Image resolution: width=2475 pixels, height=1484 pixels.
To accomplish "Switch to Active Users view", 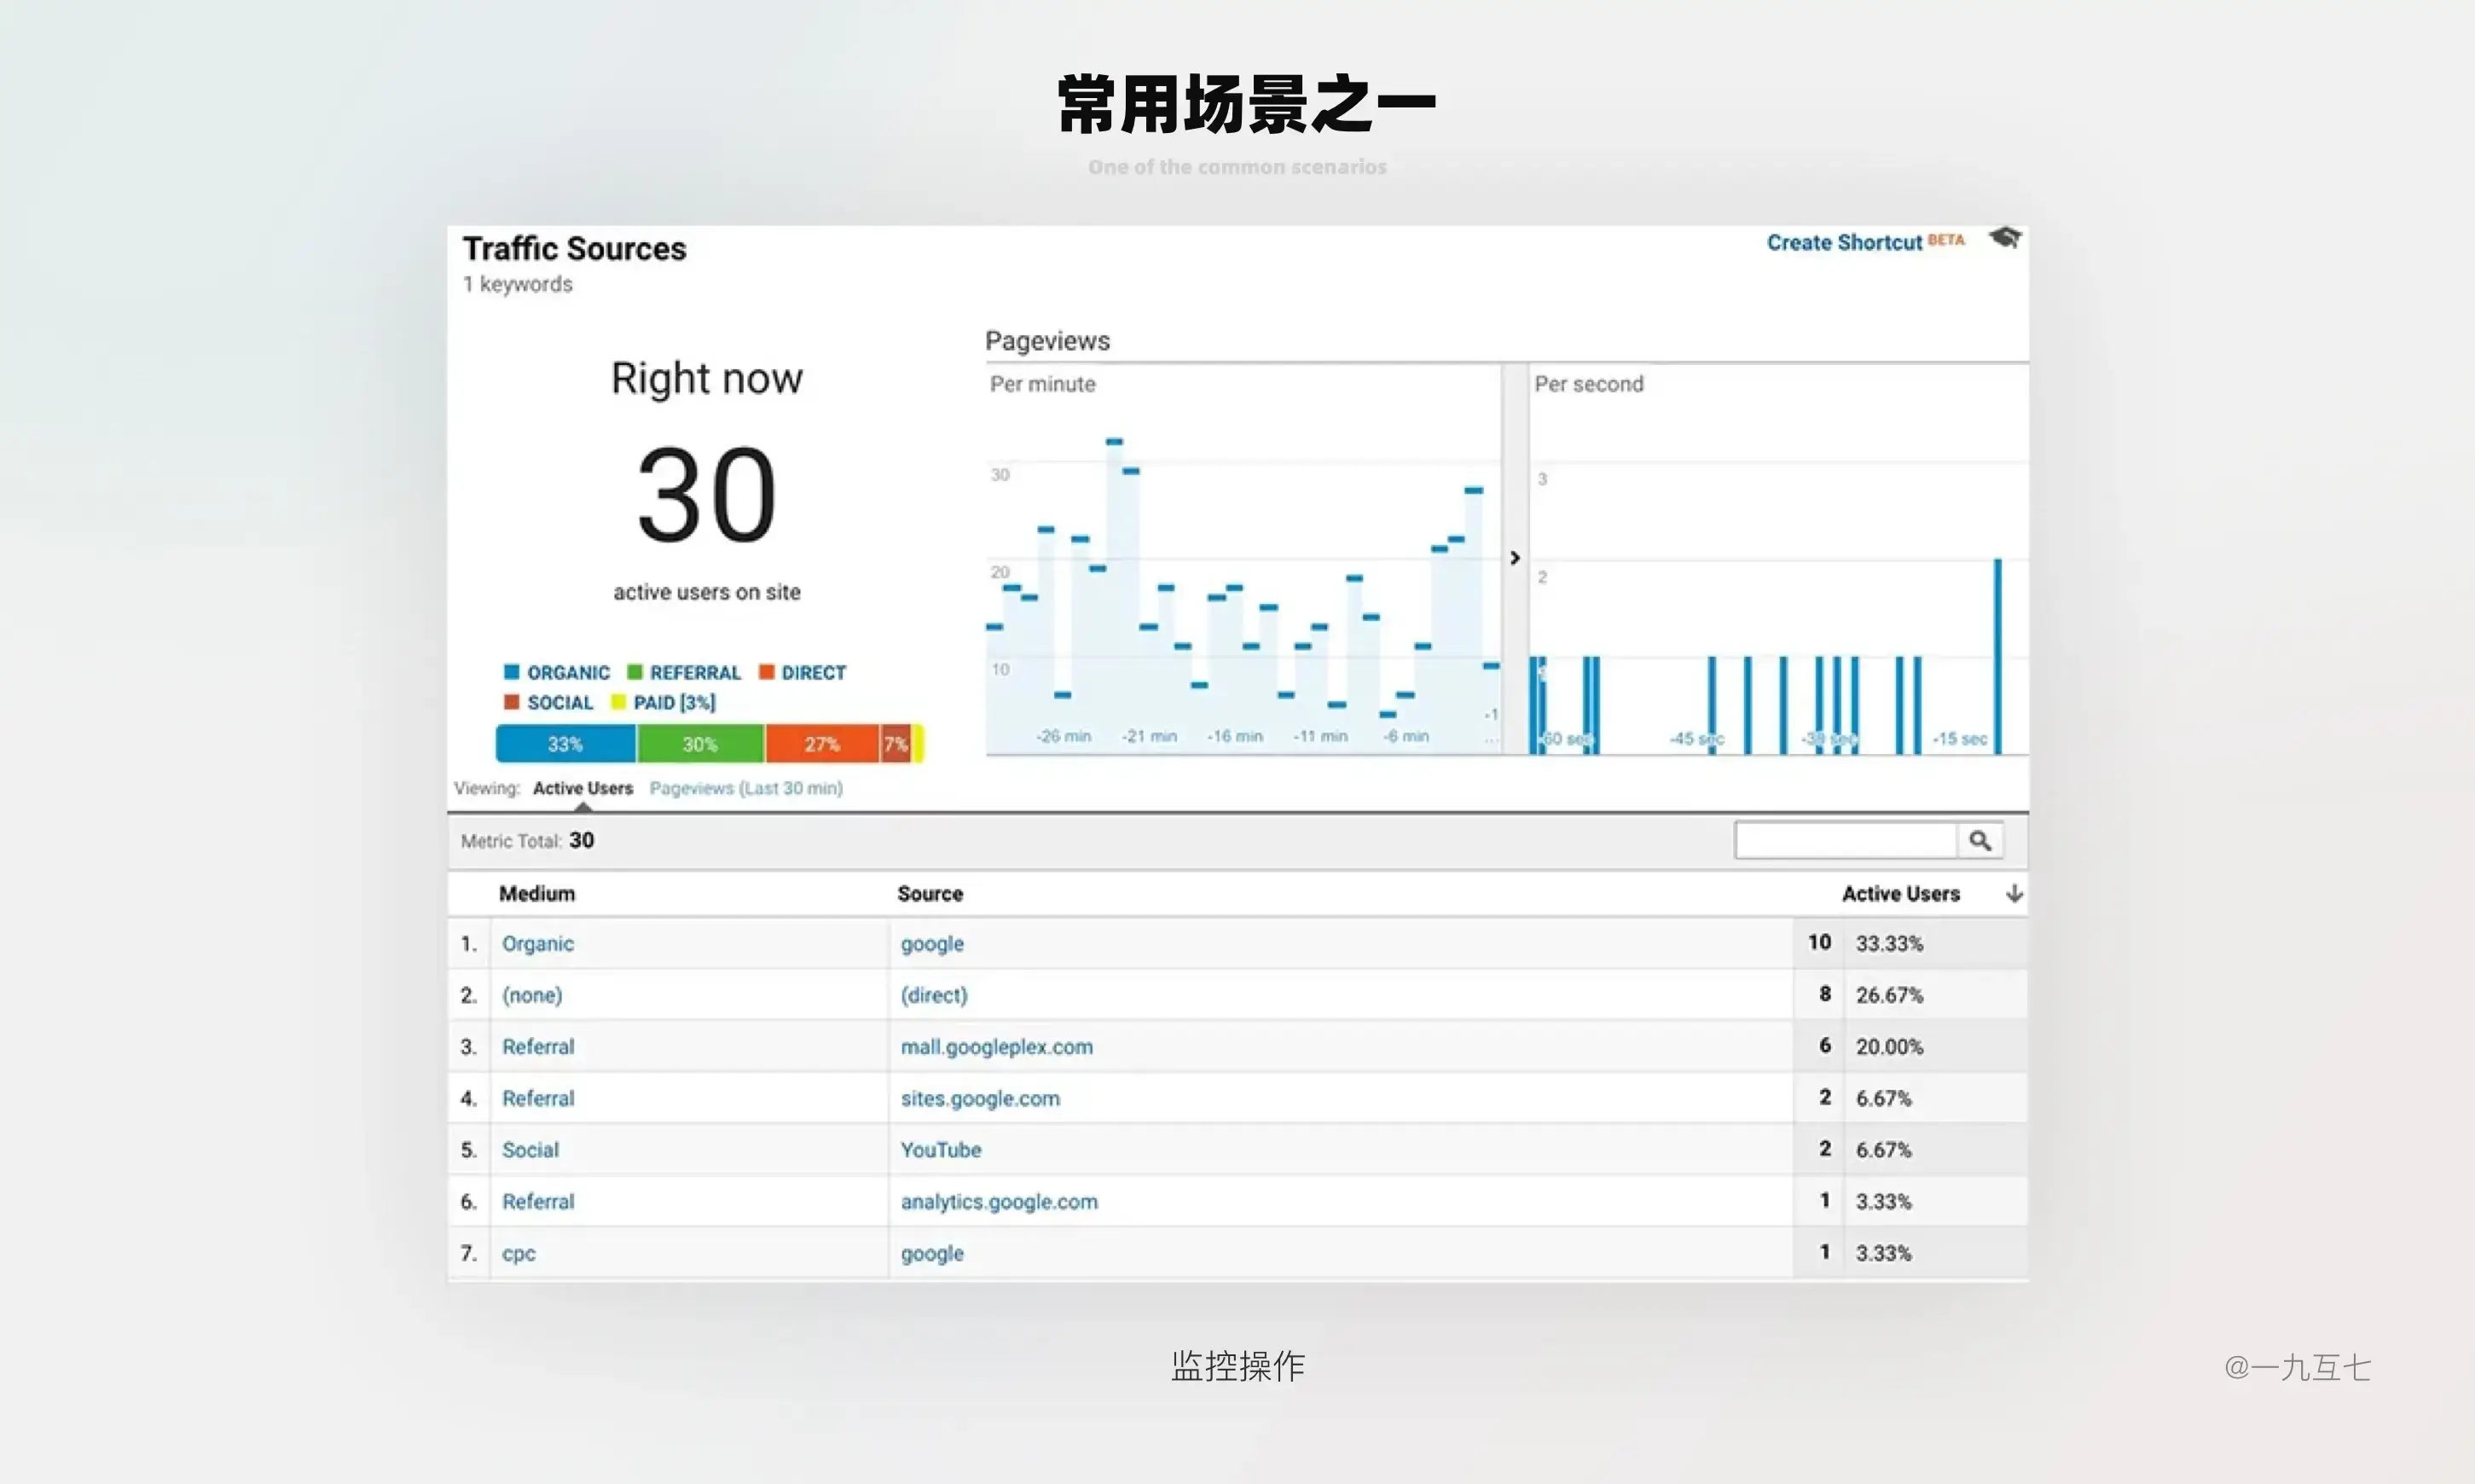I will [x=583, y=788].
